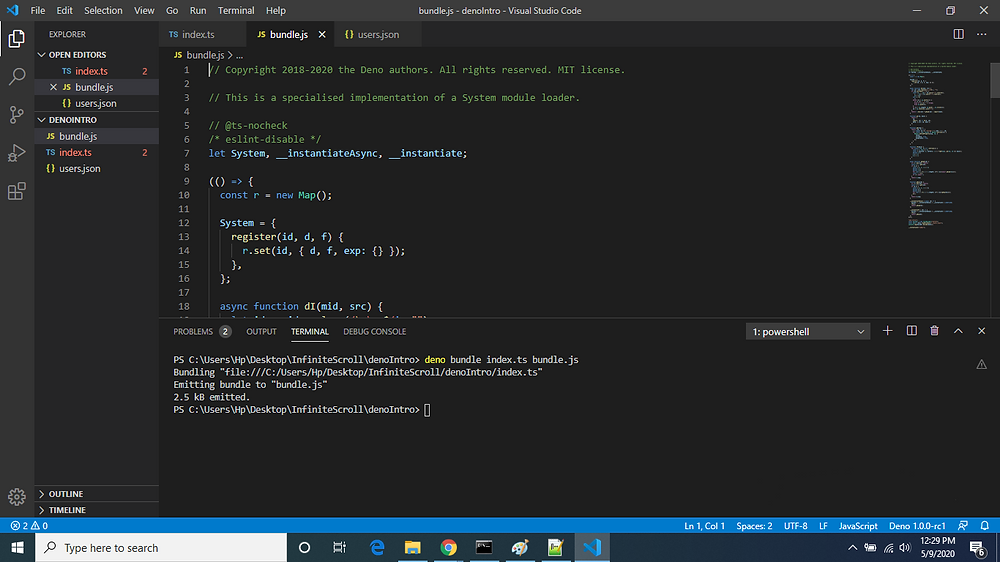The image size is (1000, 562).
Task: Change indentation via Spaces: 2
Action: coord(754,526)
